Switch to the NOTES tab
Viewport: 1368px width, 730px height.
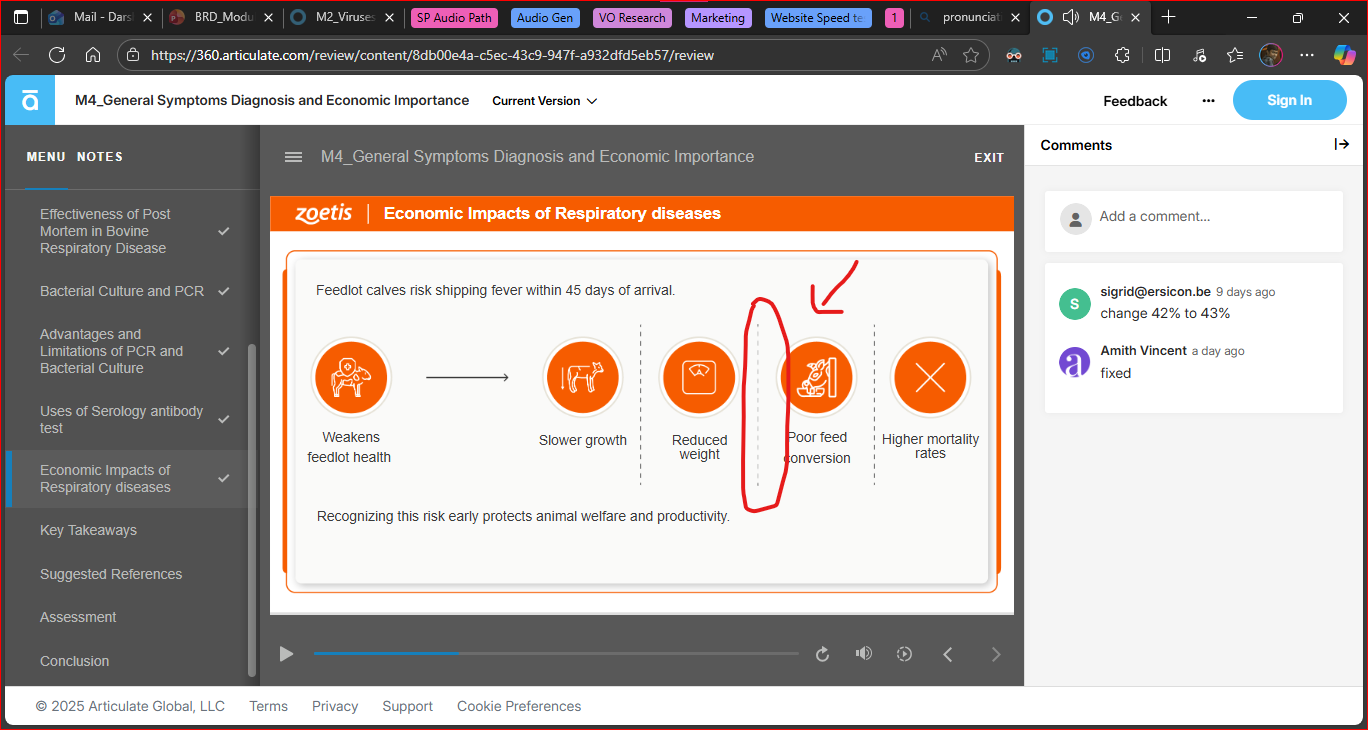(100, 157)
